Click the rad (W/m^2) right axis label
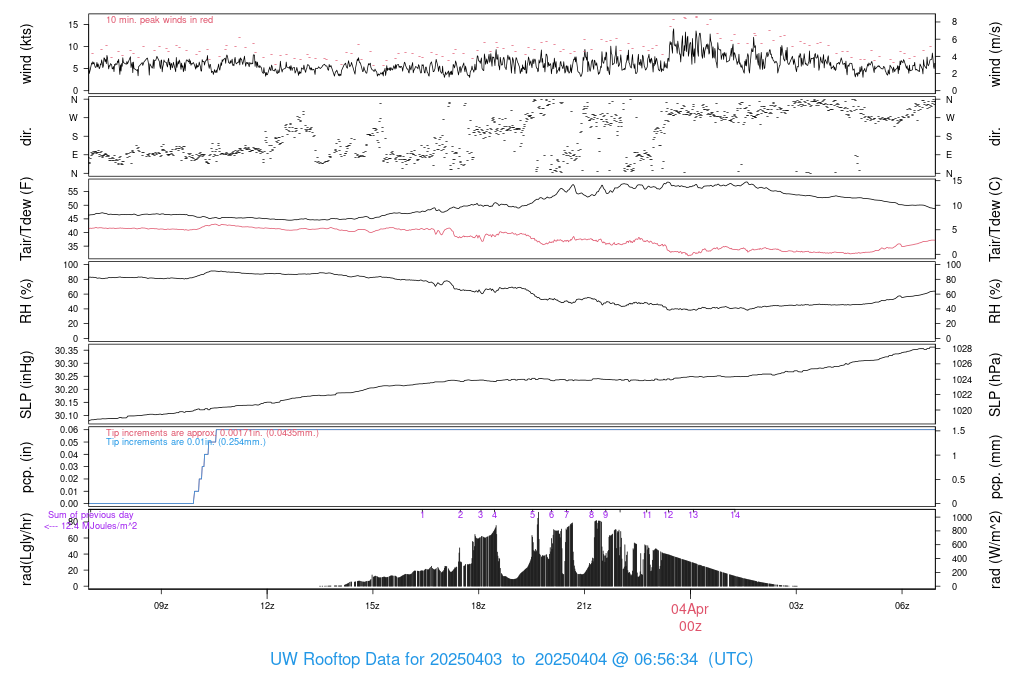1024x700 pixels. (995, 549)
